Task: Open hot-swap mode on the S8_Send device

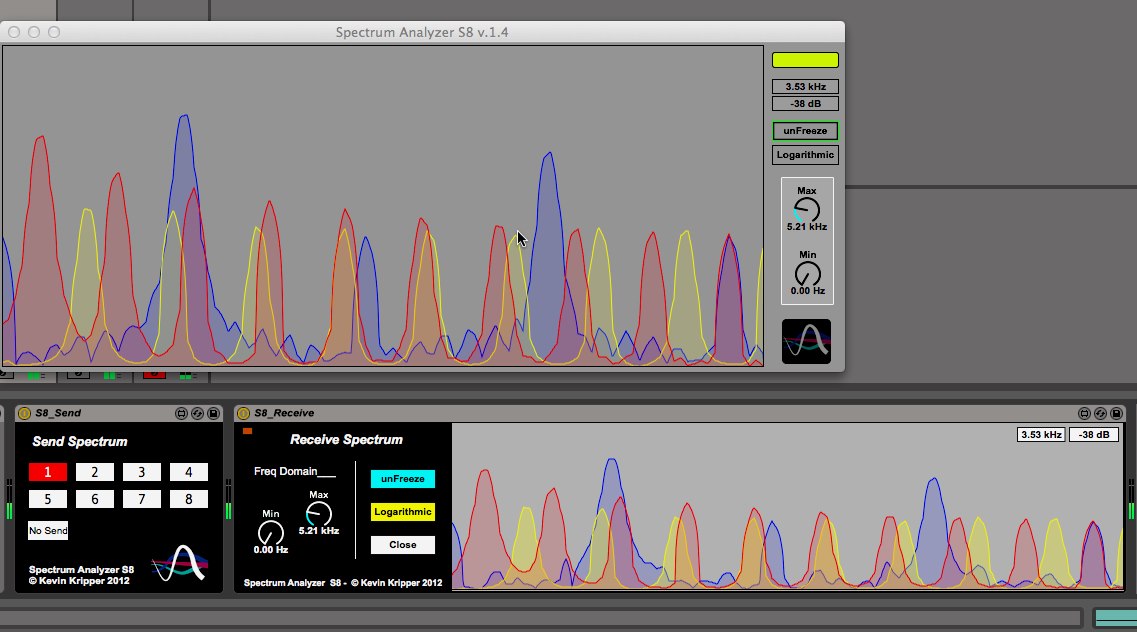Action: [x=197, y=412]
